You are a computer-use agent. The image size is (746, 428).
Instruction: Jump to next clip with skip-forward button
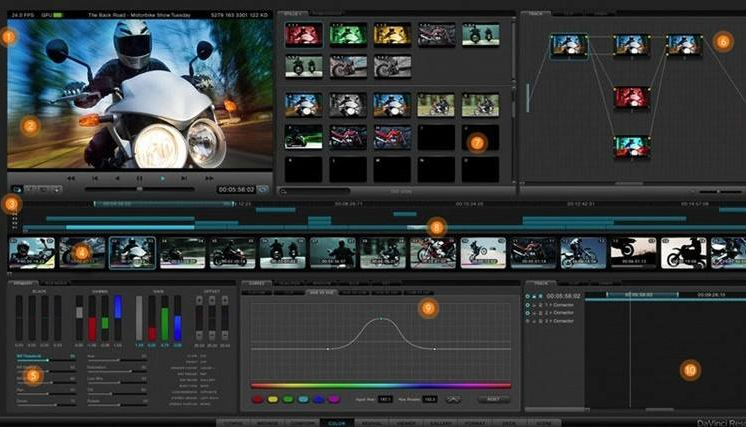pyautogui.click(x=184, y=178)
